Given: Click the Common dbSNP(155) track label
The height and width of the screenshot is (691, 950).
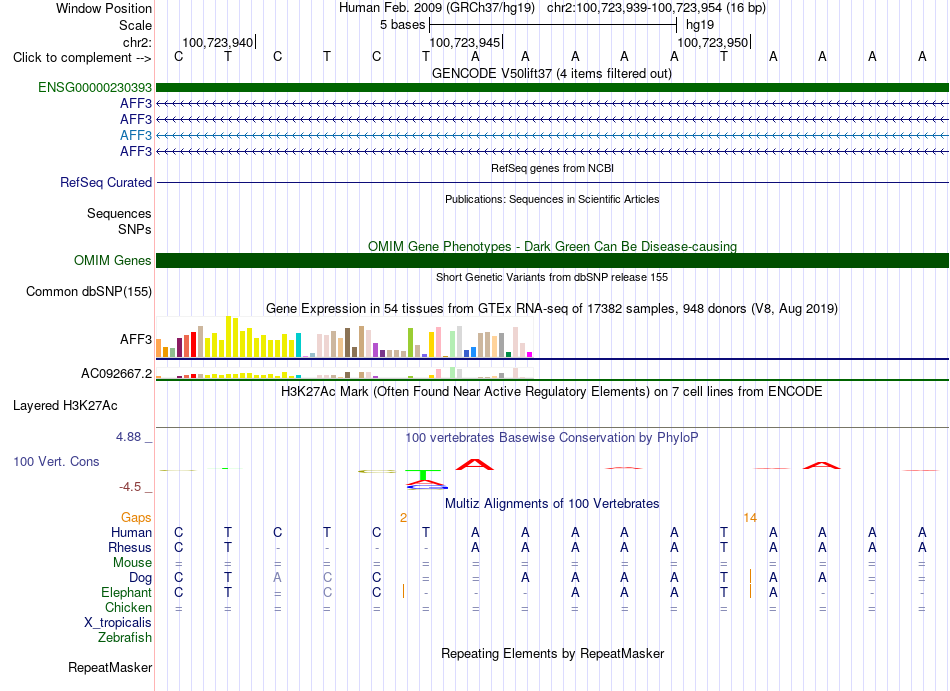Looking at the screenshot, I should [x=89, y=291].
